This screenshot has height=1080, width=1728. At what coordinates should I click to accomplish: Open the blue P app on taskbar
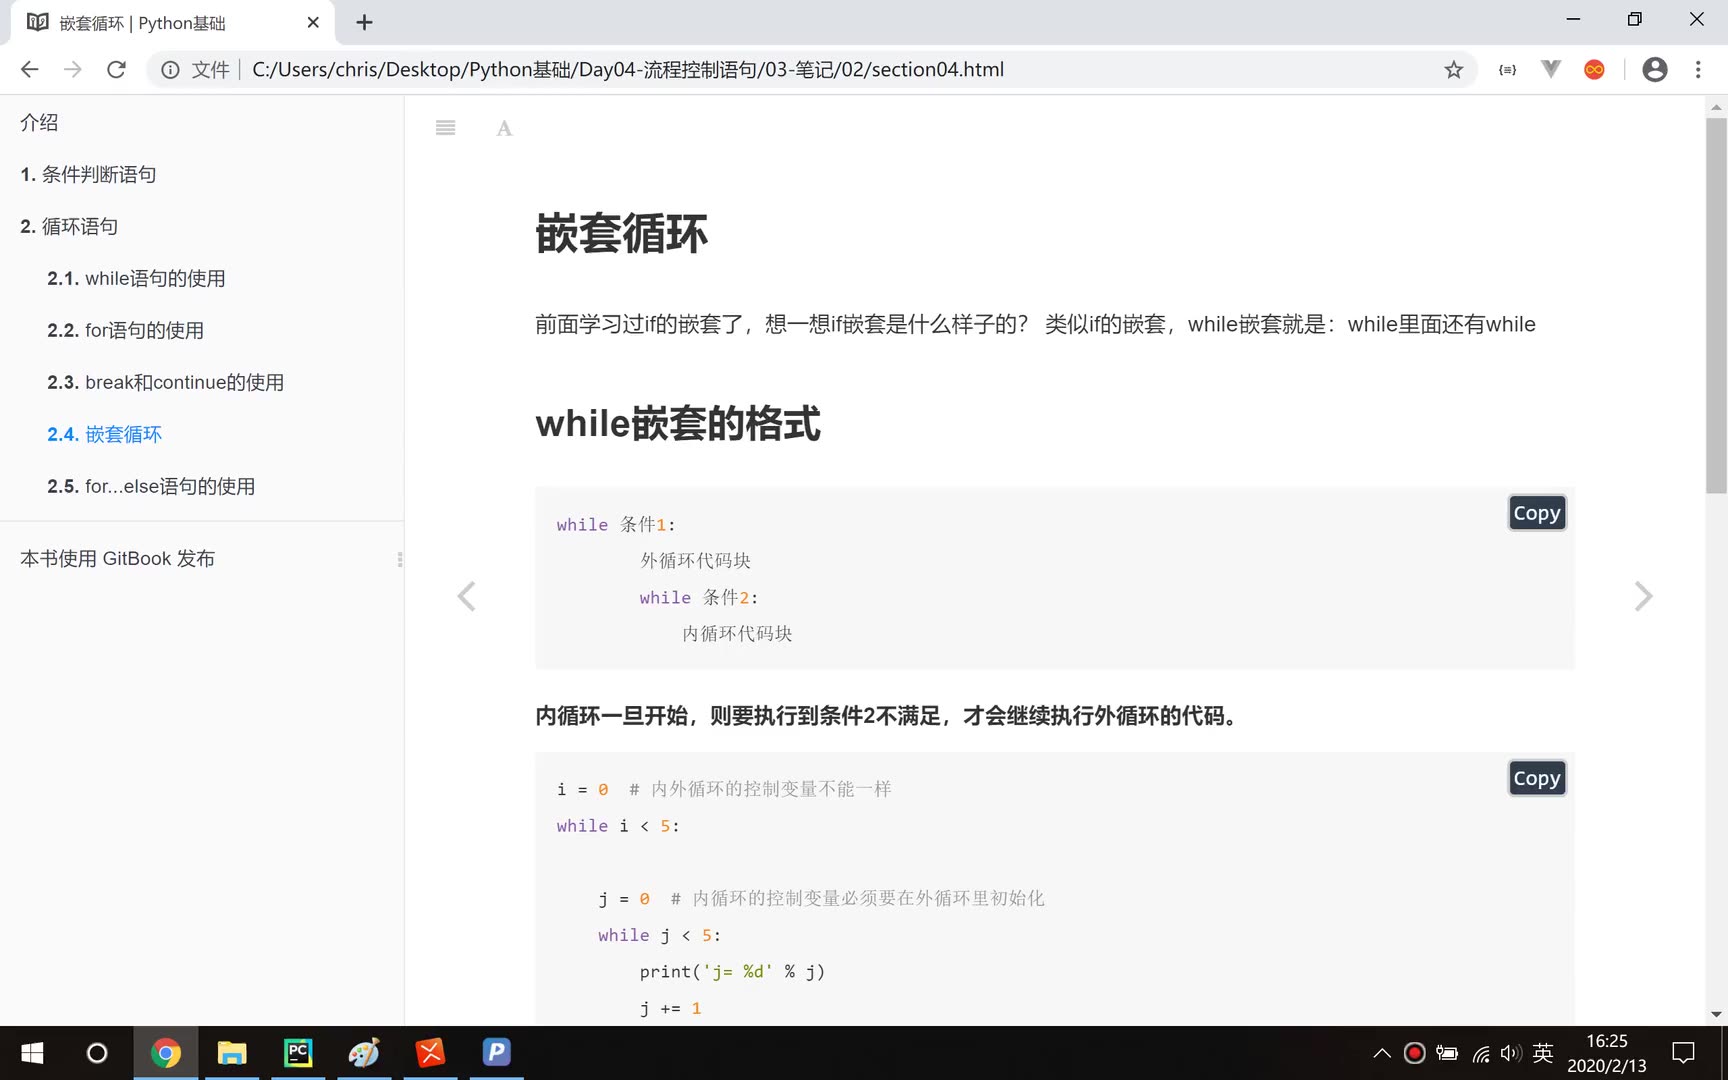[x=496, y=1053]
